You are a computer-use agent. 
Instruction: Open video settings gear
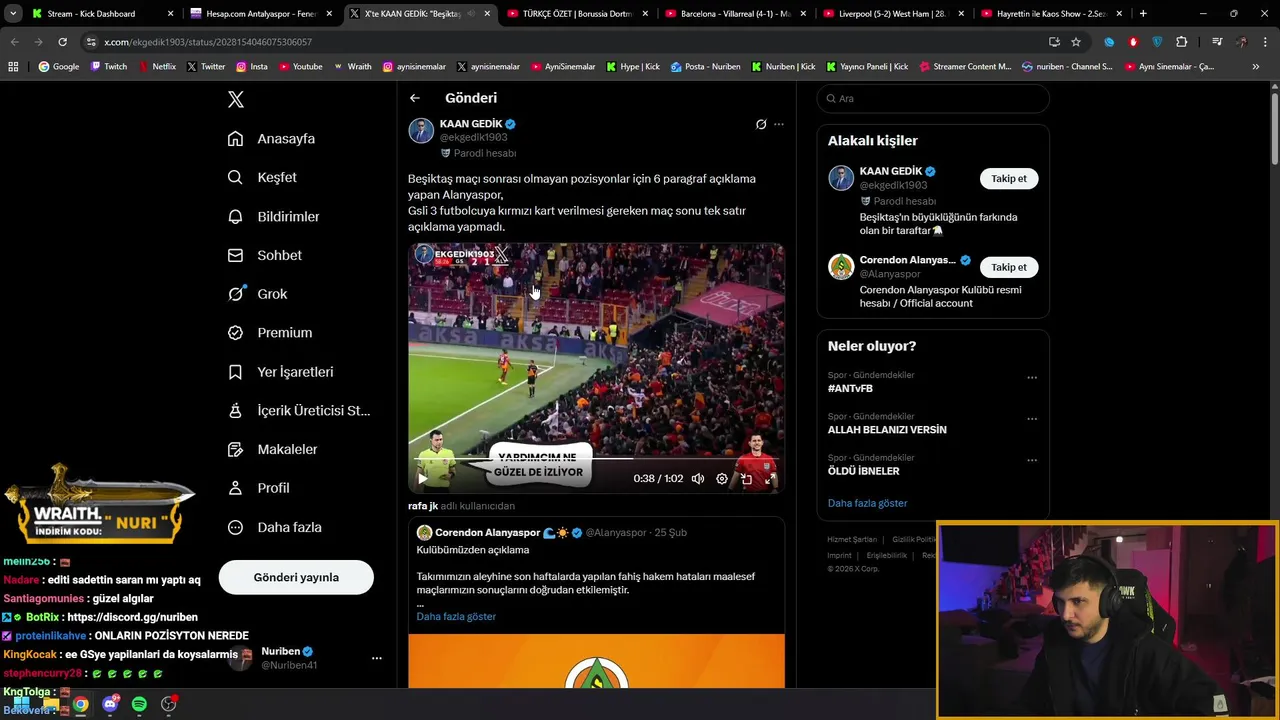point(722,479)
